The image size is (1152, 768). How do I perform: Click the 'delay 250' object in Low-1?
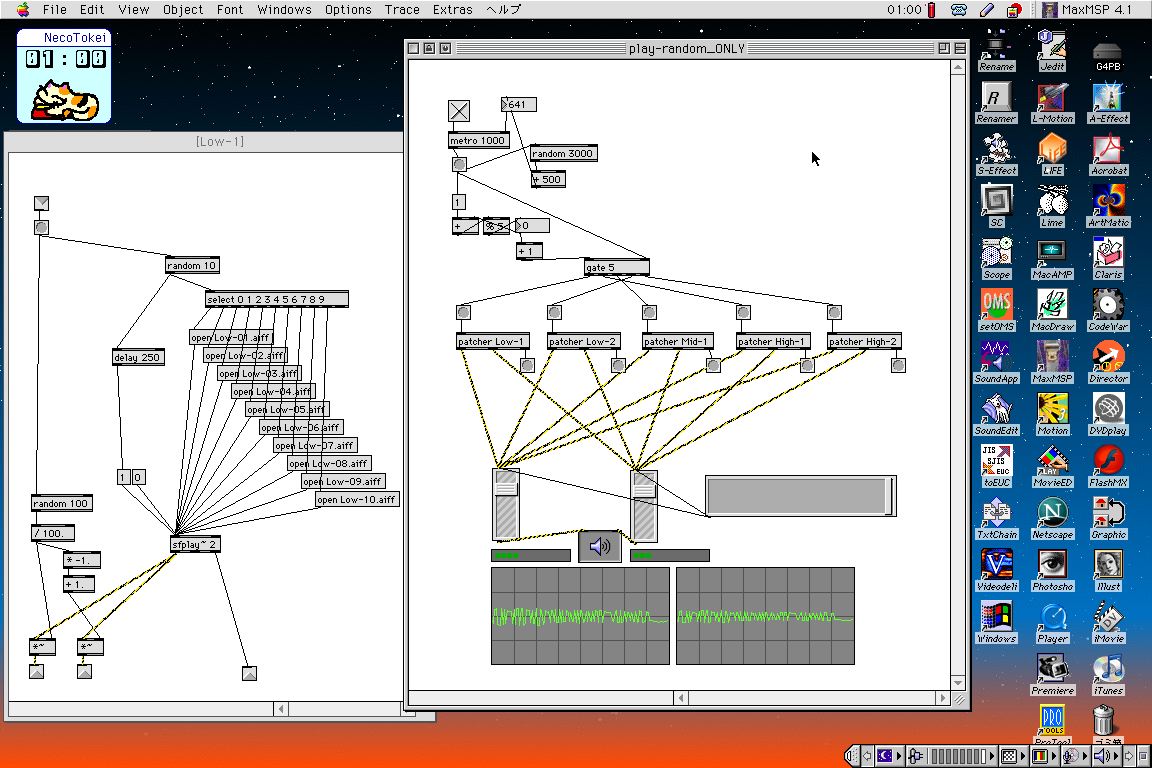(x=138, y=357)
